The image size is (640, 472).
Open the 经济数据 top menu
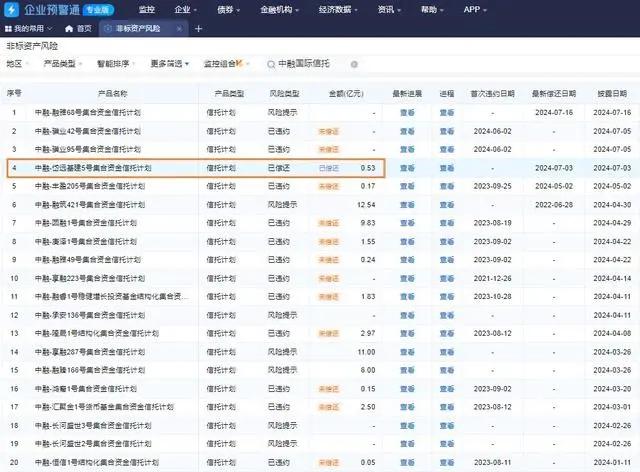338,9
